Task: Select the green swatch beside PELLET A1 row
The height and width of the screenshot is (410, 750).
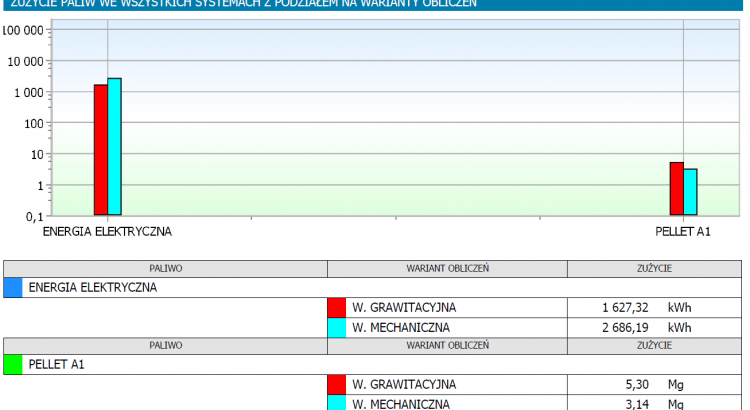Action: point(13,365)
